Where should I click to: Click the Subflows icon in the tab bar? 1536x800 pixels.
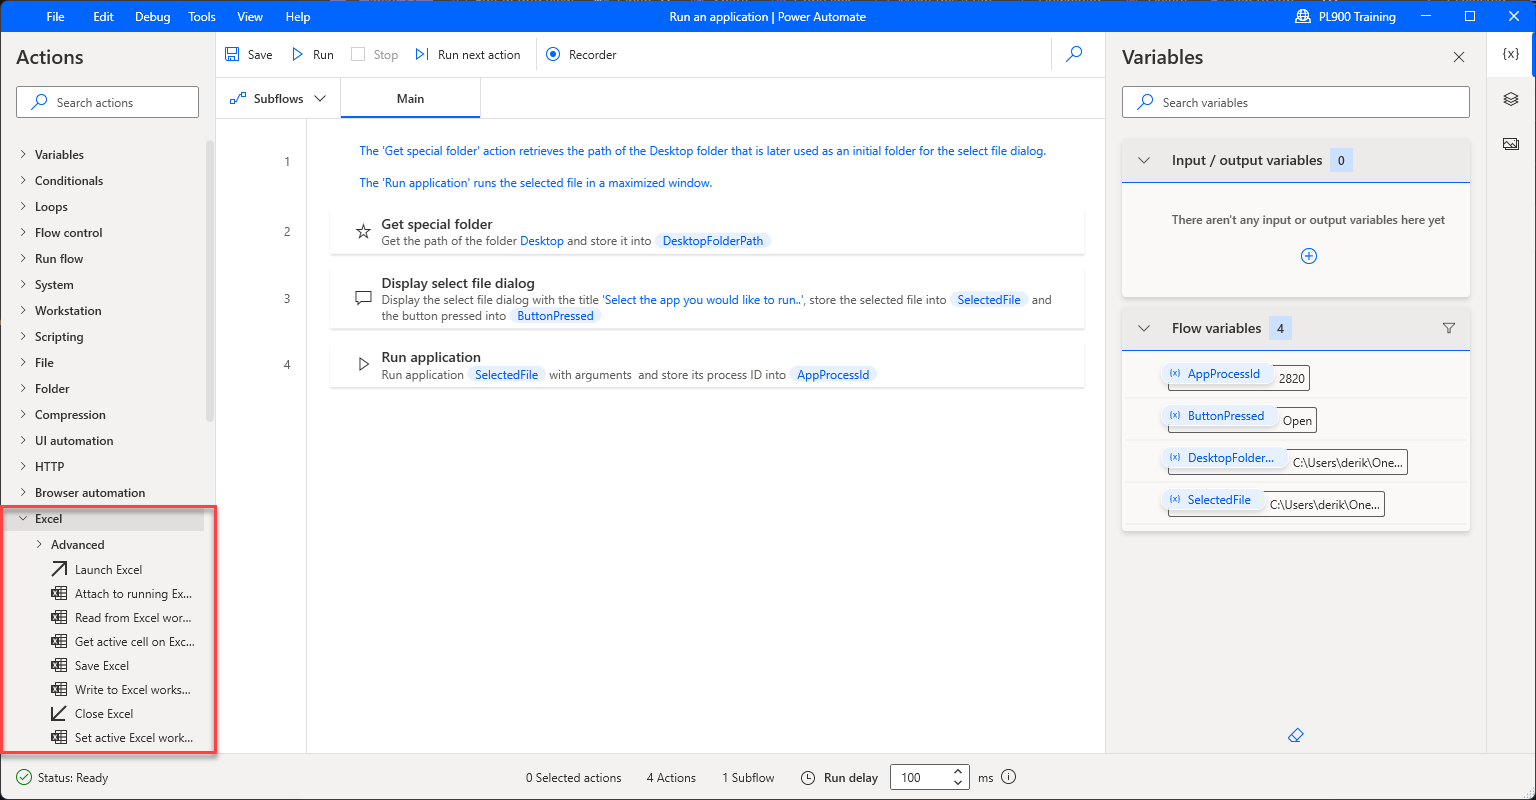pos(238,99)
